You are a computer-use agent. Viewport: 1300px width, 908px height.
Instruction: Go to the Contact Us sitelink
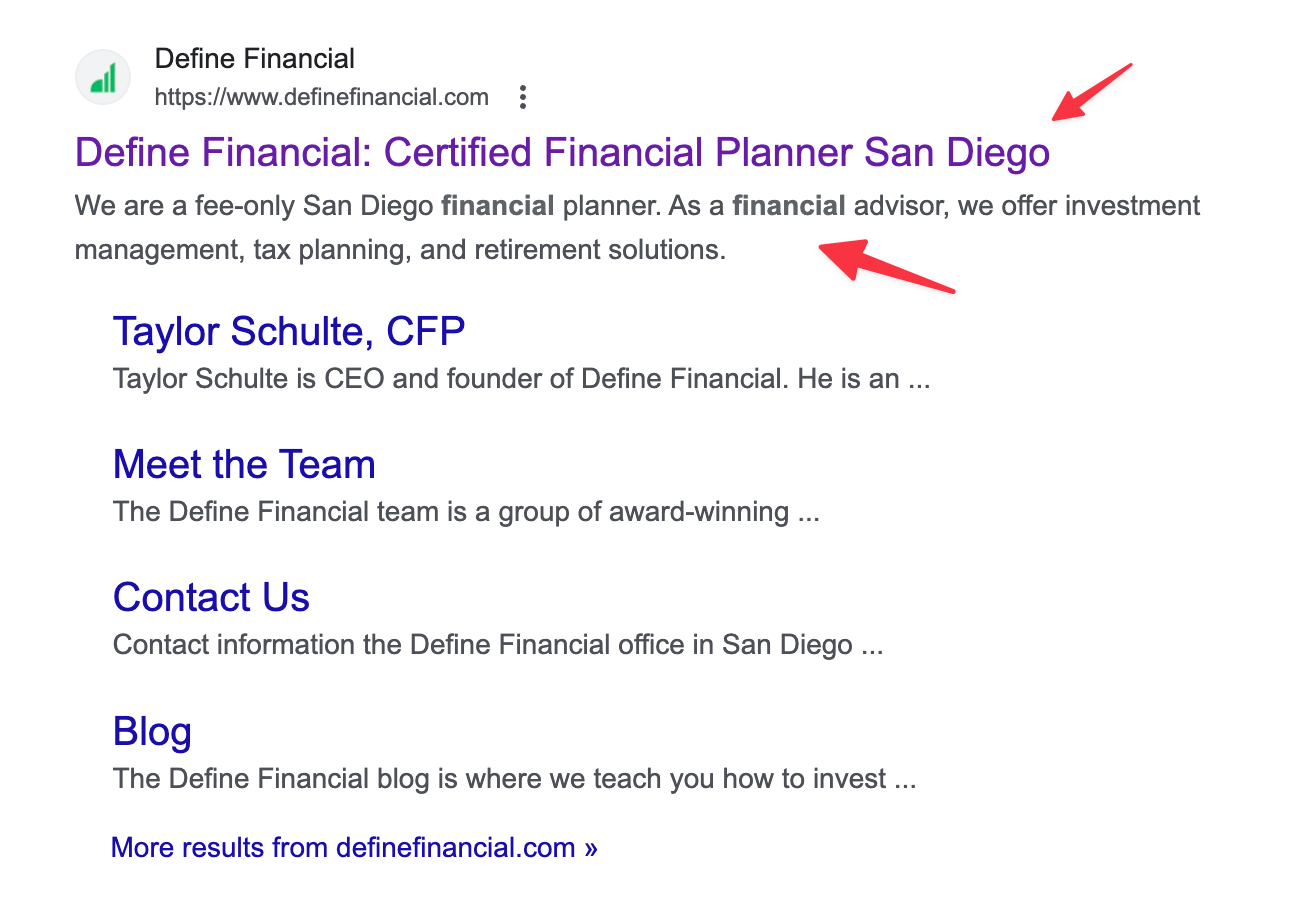point(211,597)
